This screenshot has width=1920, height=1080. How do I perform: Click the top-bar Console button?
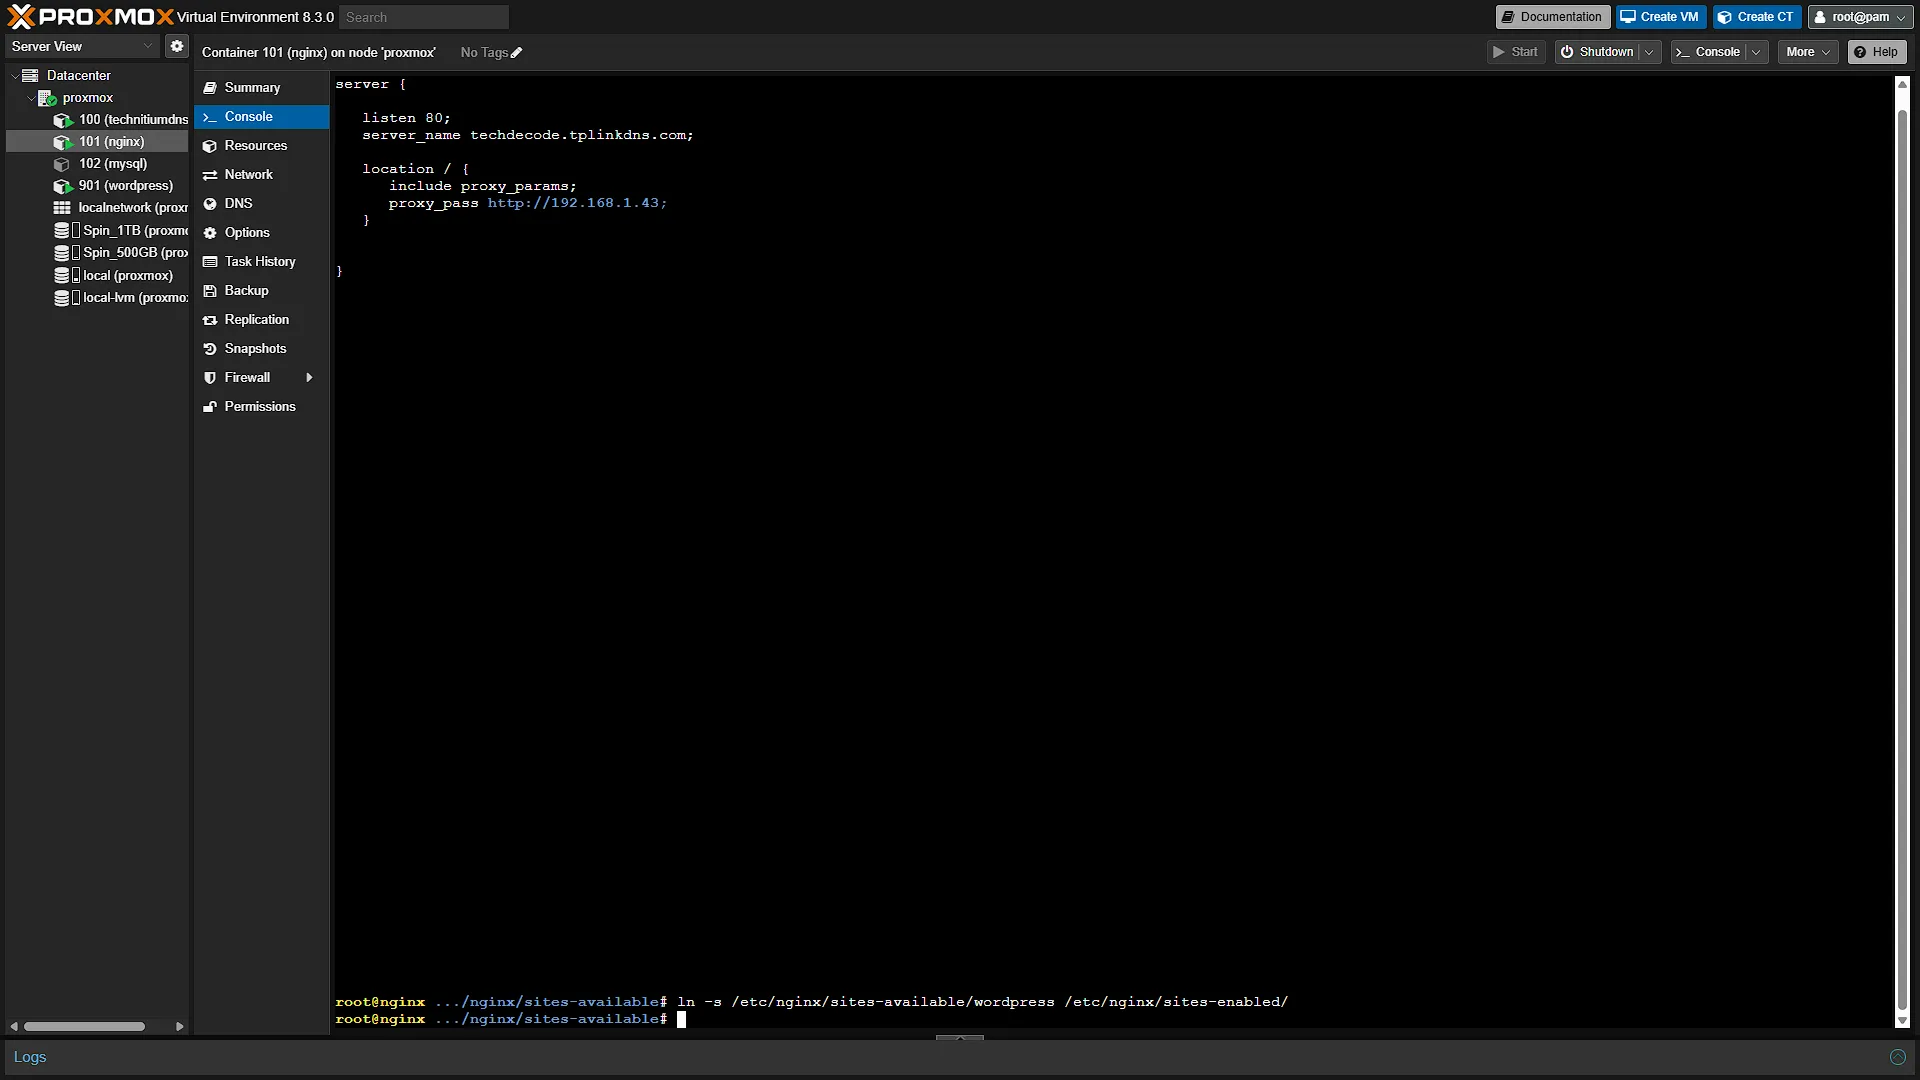click(1709, 52)
